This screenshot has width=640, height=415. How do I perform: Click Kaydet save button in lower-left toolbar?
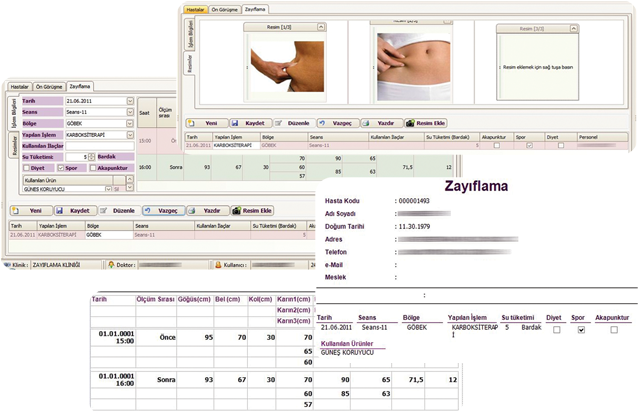point(75,211)
